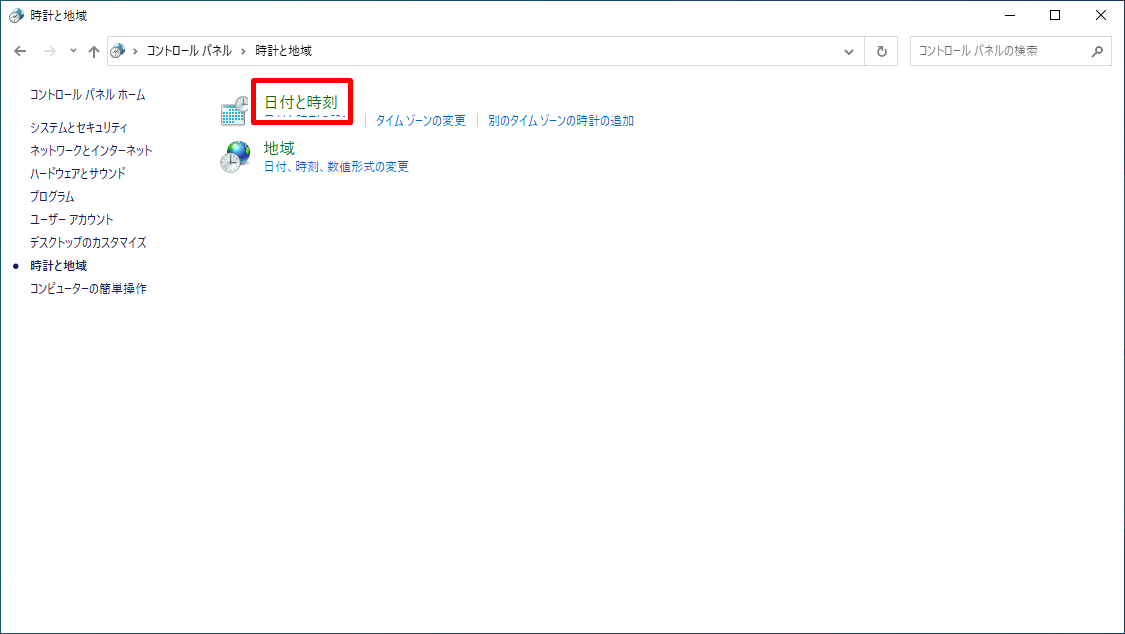
Task: Open the 地域 heading link
Action: (279, 148)
